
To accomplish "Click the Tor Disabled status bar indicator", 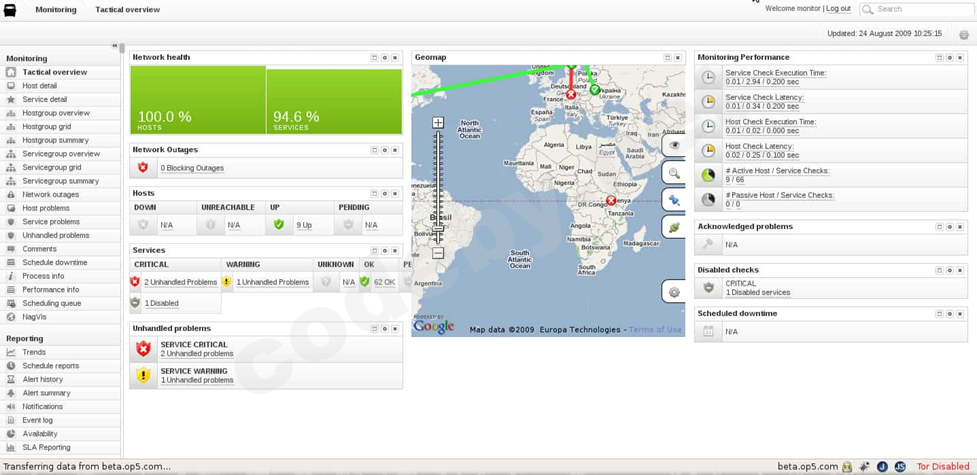I will 943,466.
